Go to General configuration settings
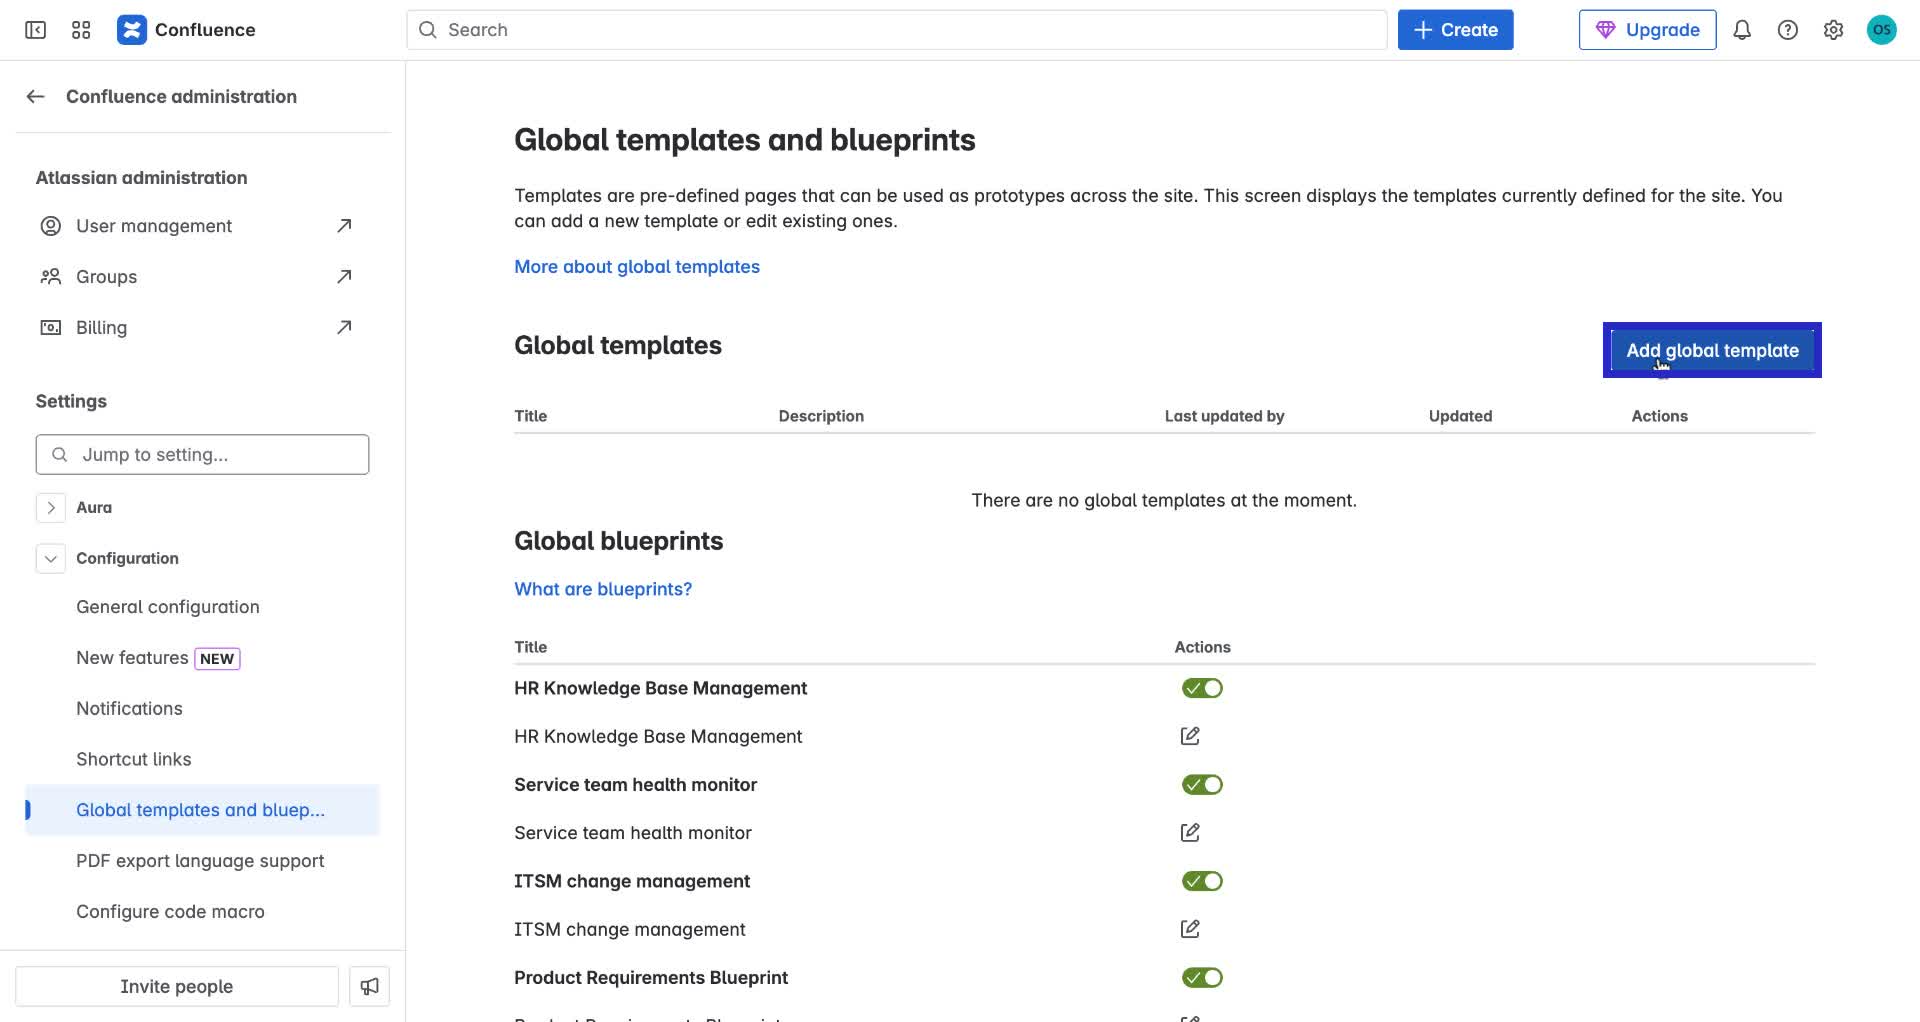 point(167,607)
